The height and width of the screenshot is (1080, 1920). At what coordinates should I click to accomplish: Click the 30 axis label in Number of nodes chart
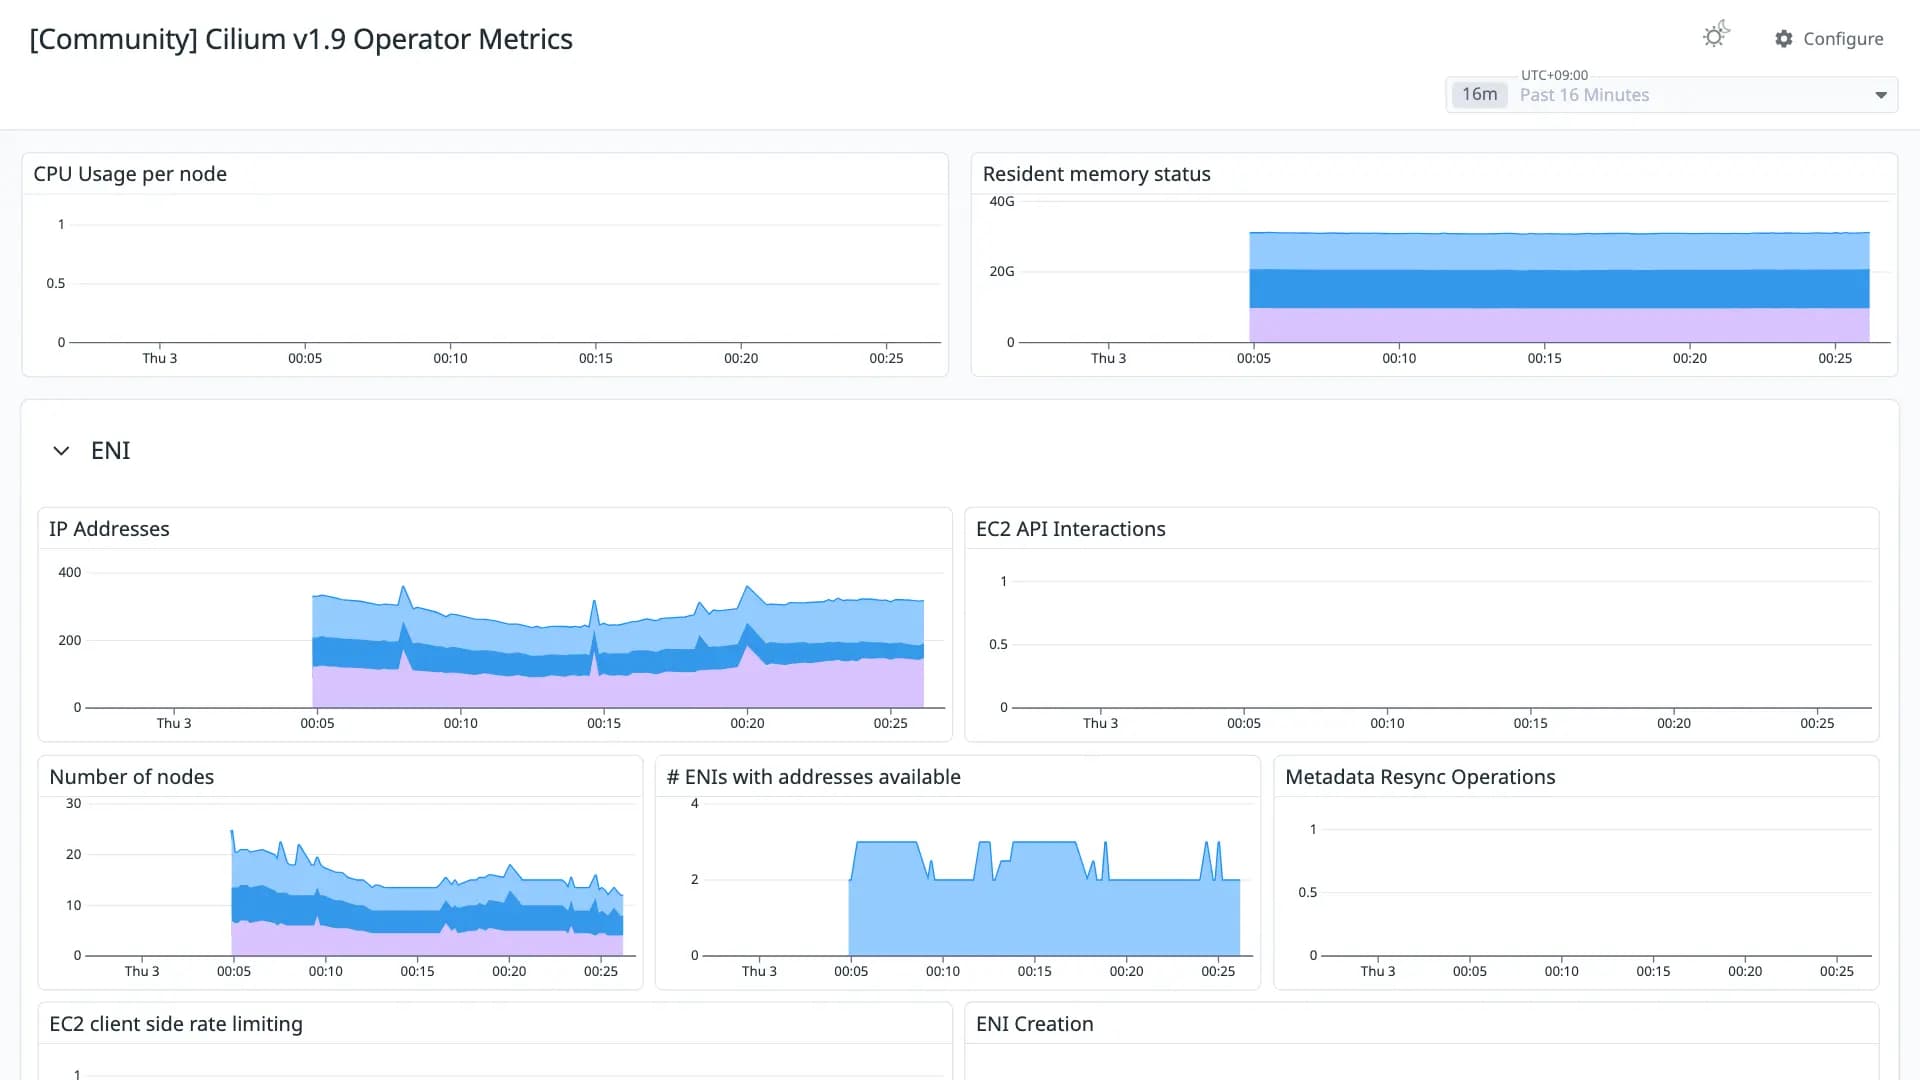point(73,803)
